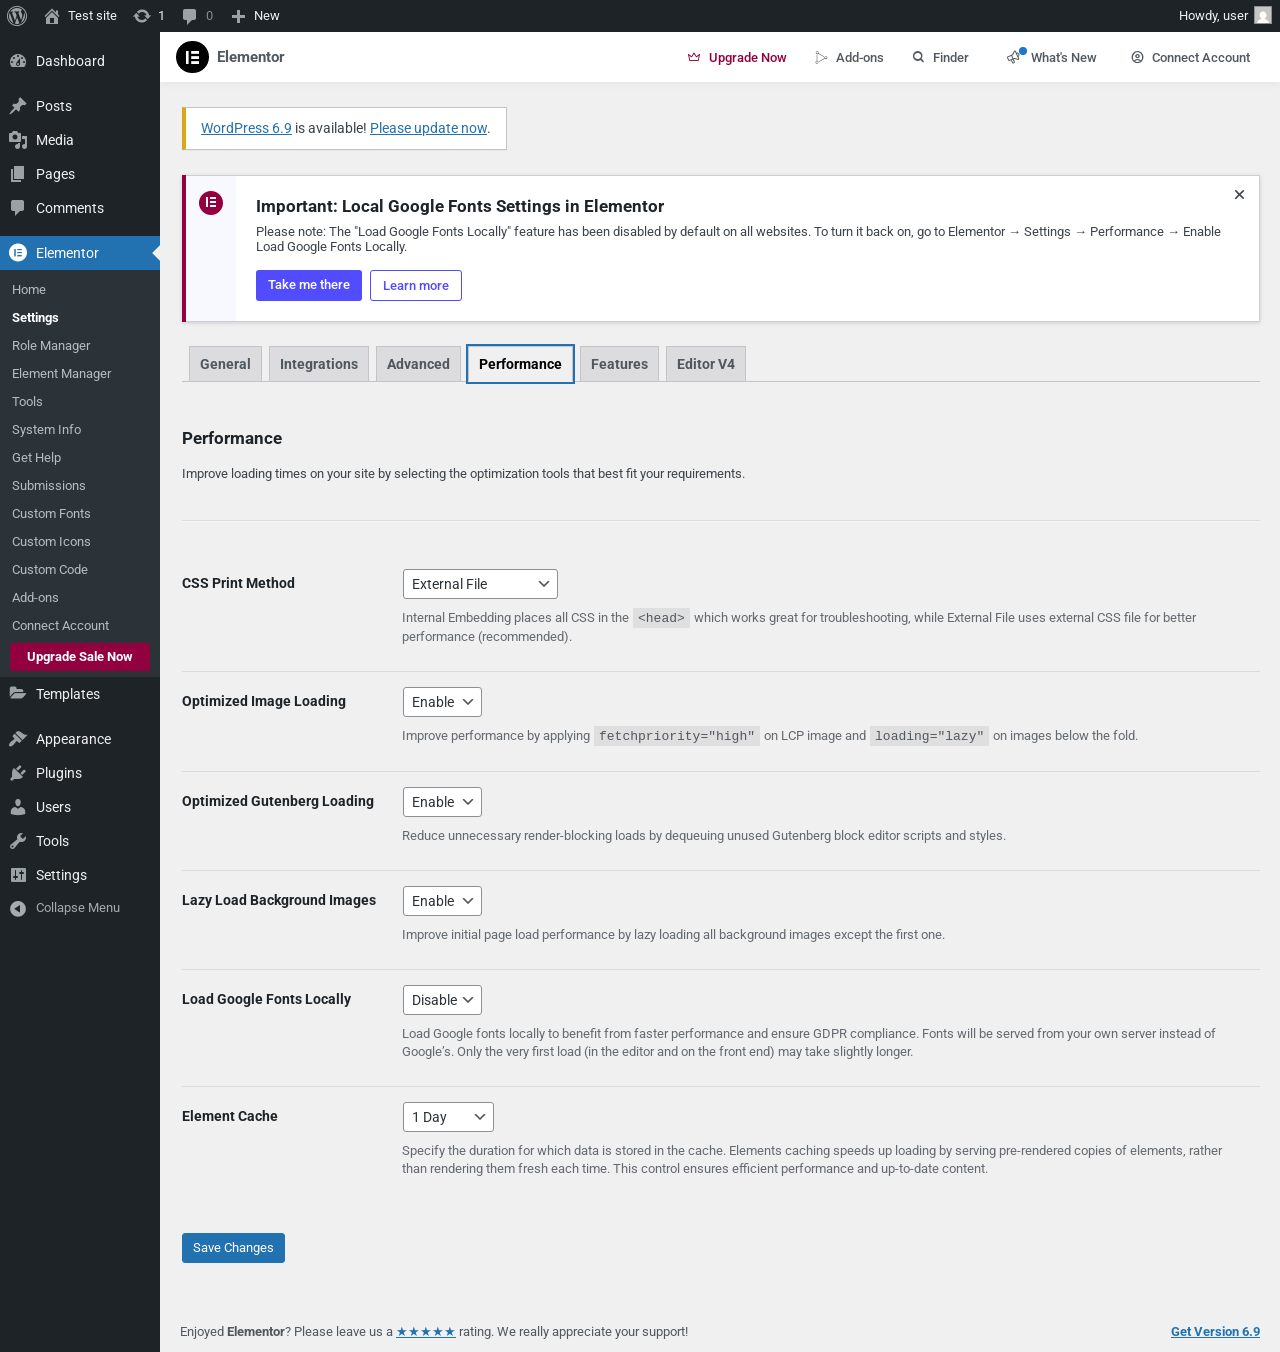The height and width of the screenshot is (1352, 1280).
Task: Open Role Manager submenu item
Action: click(51, 346)
